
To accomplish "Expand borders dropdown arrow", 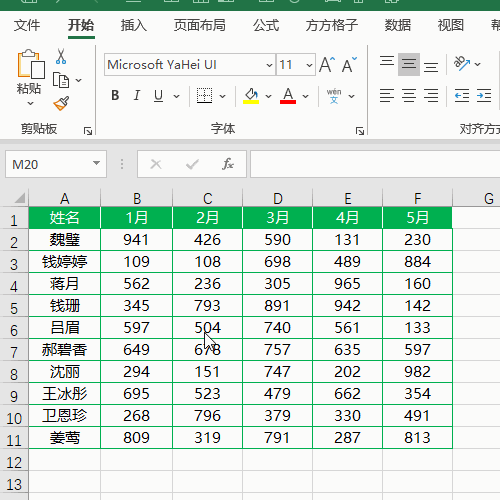I will pos(222,96).
